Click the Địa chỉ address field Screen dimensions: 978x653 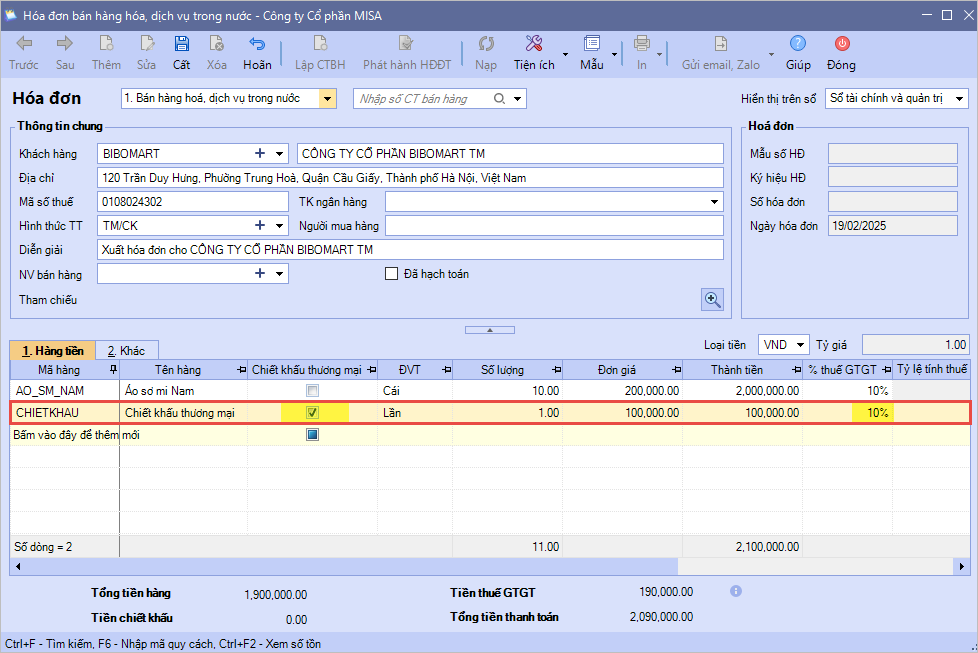[410, 178]
